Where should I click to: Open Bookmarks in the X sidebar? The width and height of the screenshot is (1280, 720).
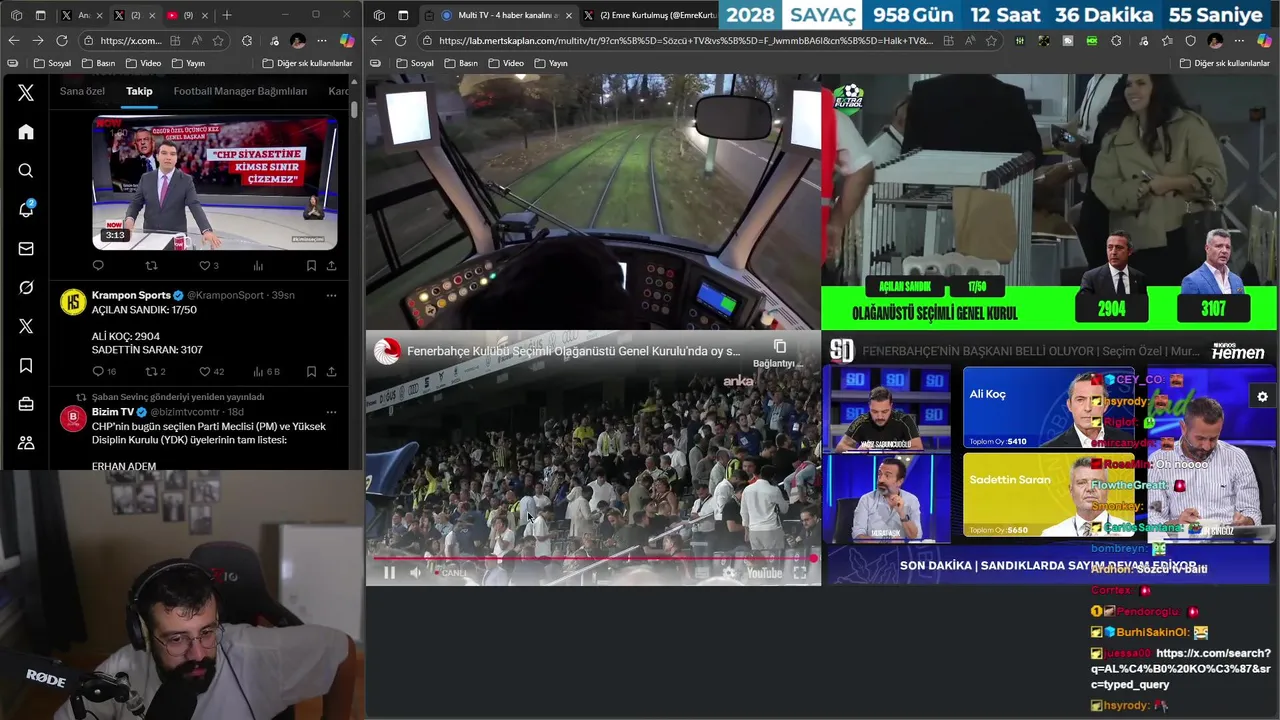(26, 366)
